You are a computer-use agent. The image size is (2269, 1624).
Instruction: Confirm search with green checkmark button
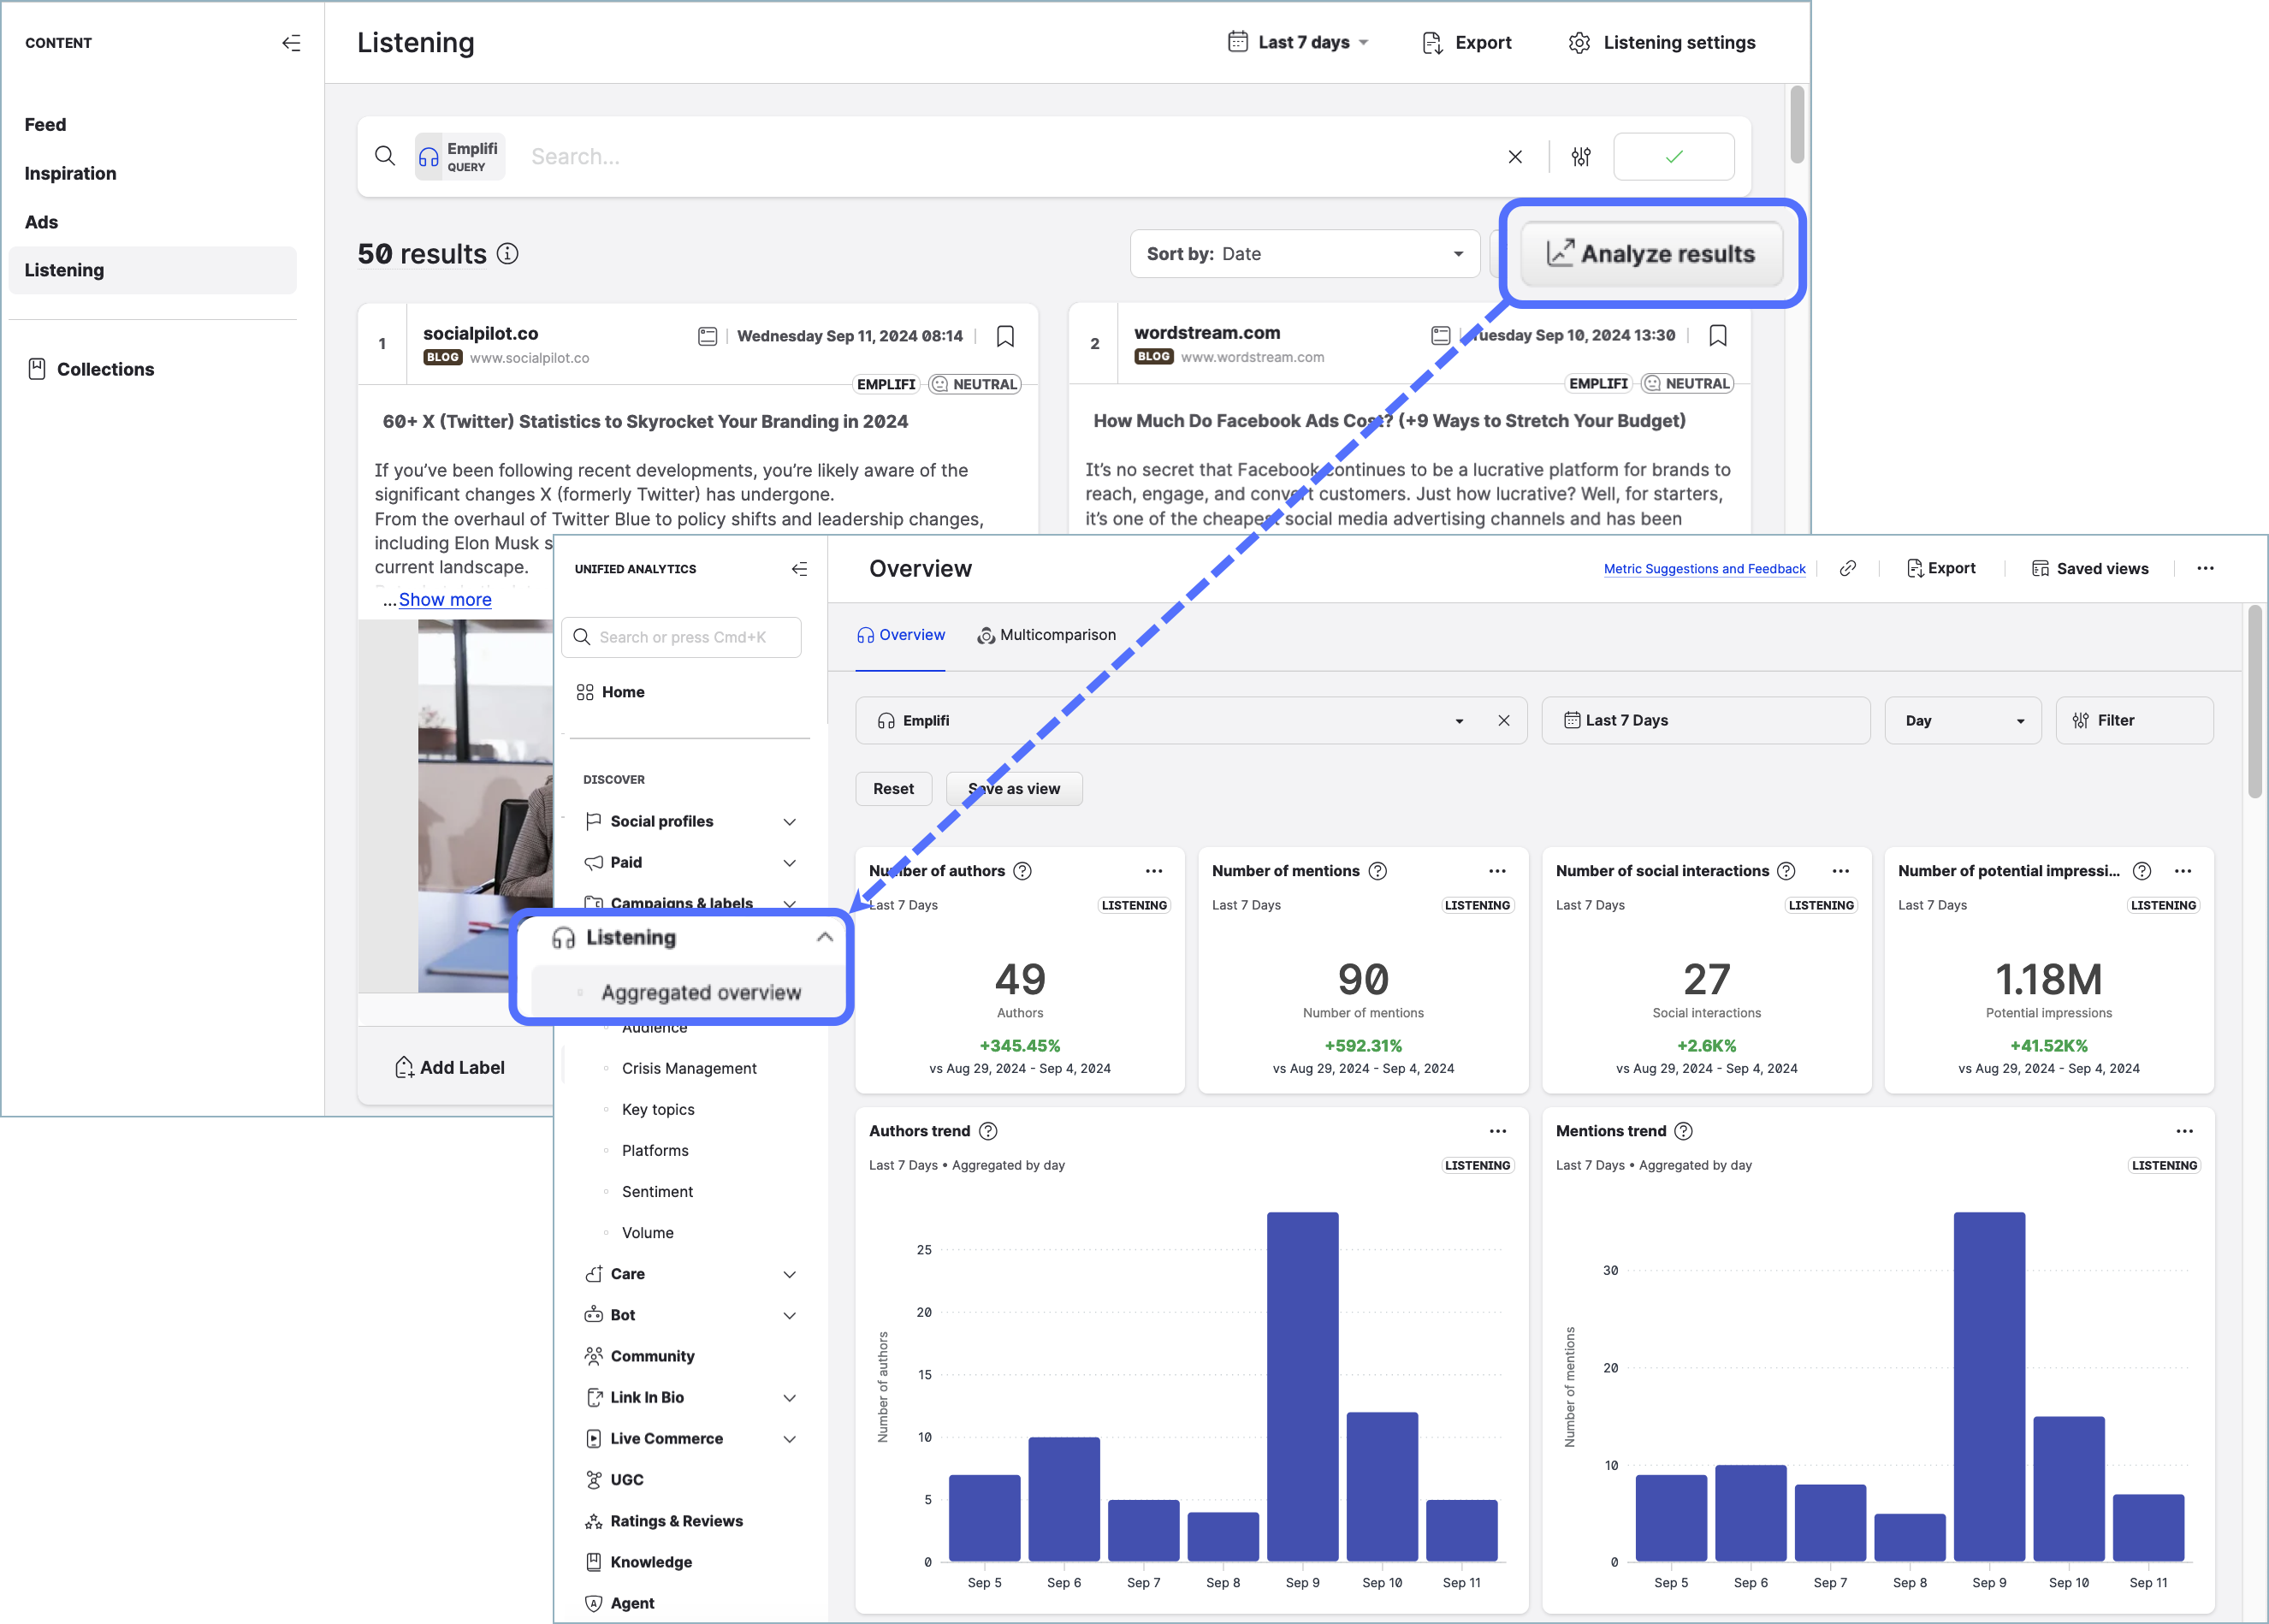[1673, 157]
